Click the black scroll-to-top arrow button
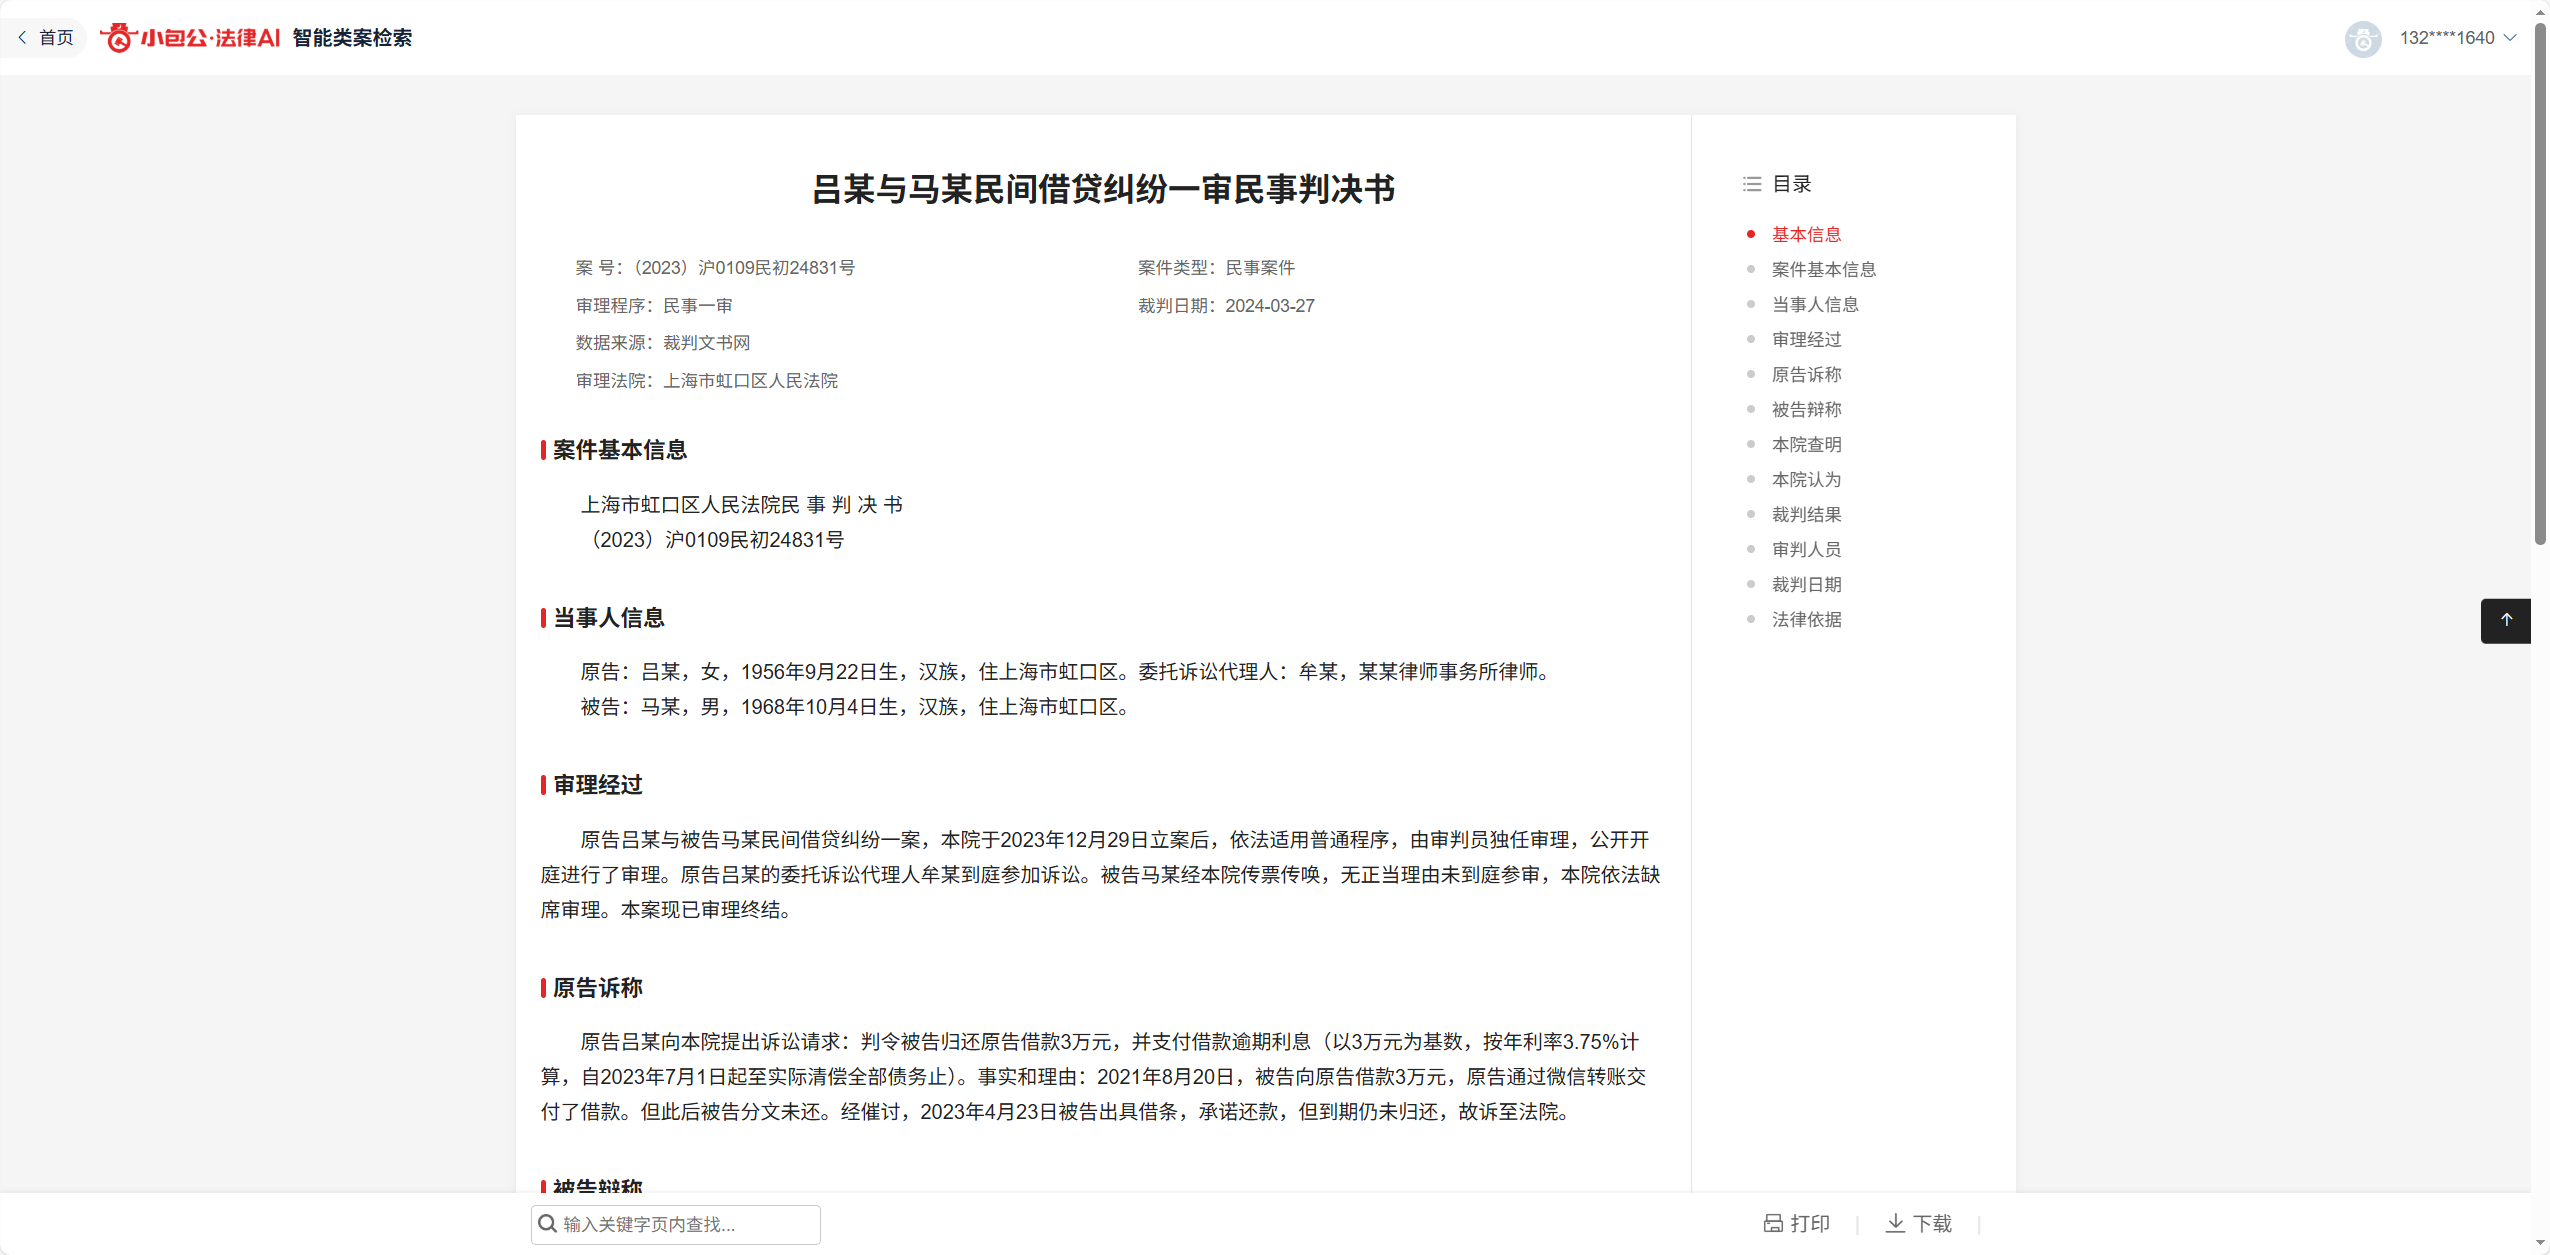 [2505, 621]
